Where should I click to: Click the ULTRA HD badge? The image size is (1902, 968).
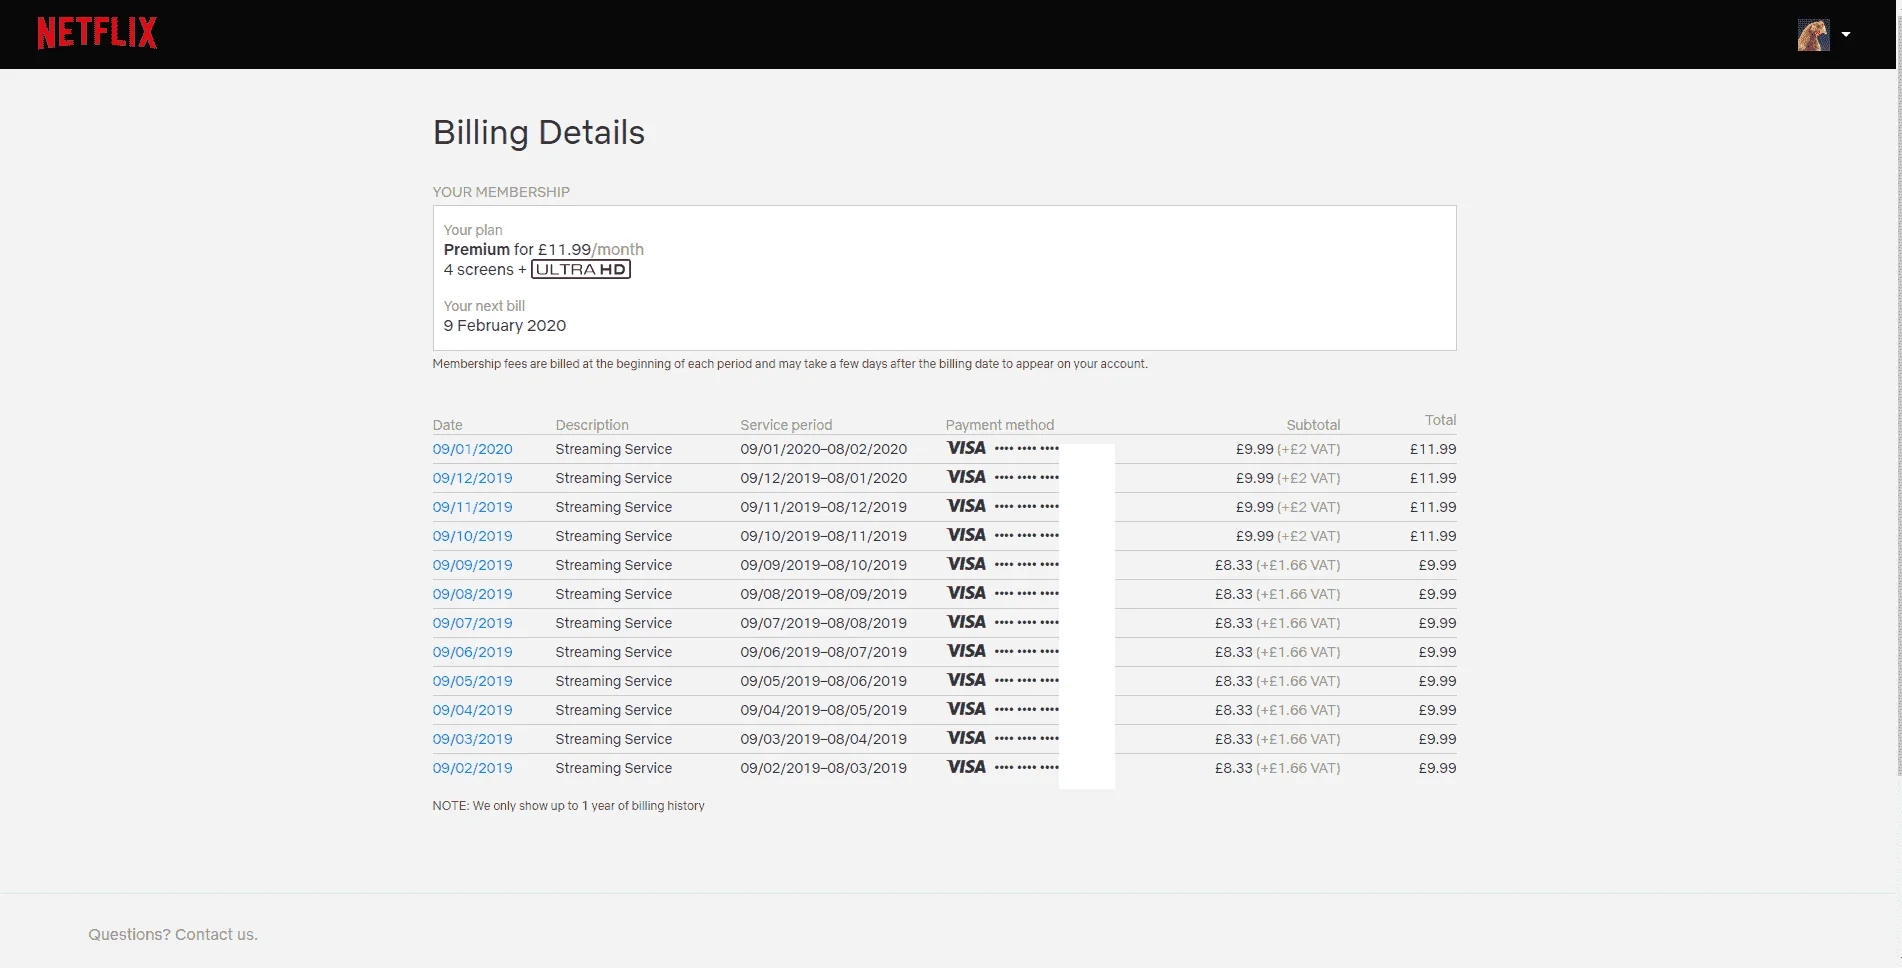coord(581,269)
